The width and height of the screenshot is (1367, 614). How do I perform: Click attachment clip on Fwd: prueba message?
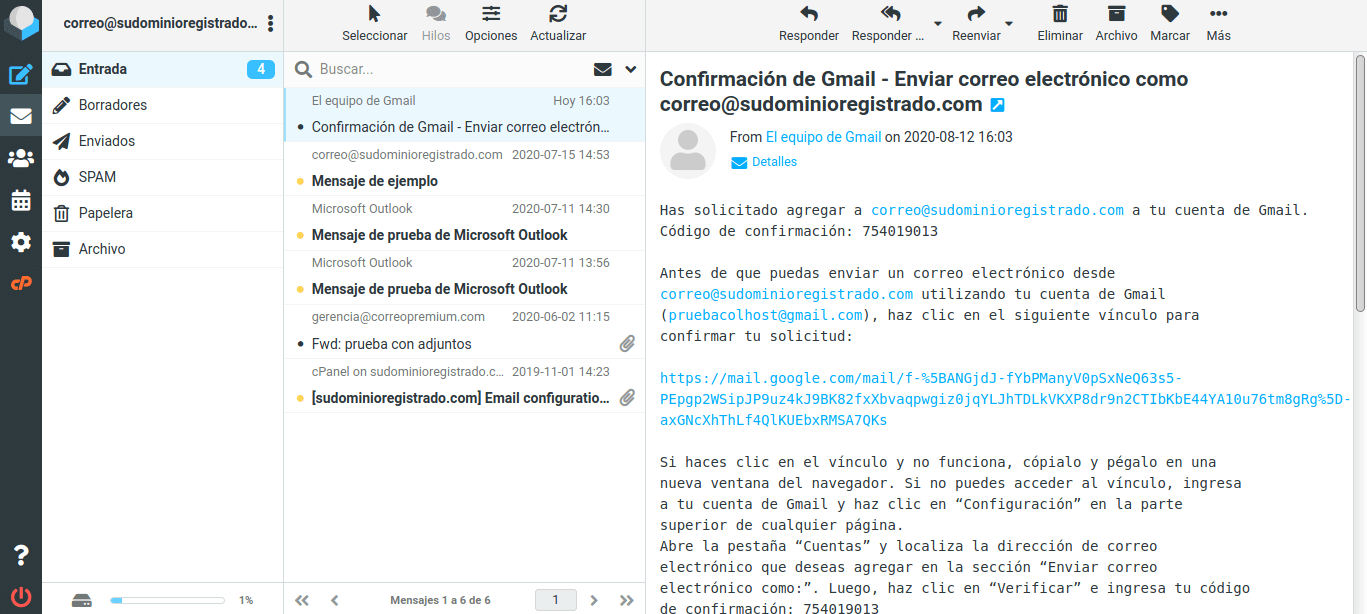pyautogui.click(x=627, y=343)
